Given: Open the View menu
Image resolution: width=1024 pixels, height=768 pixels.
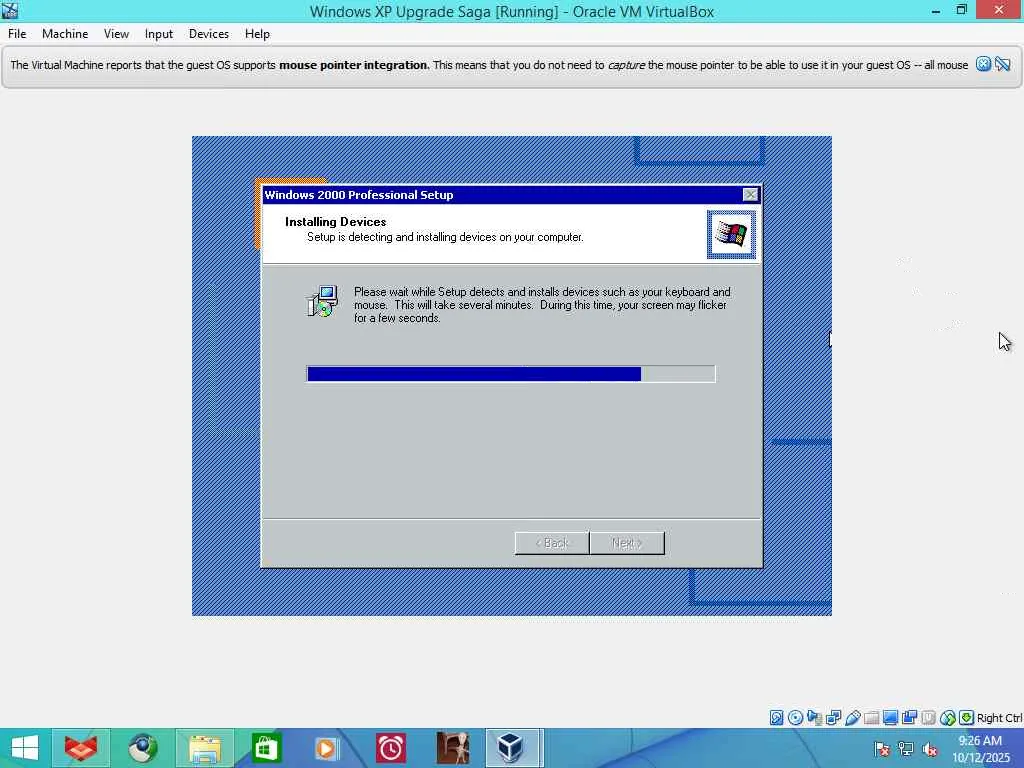Looking at the screenshot, I should [116, 34].
